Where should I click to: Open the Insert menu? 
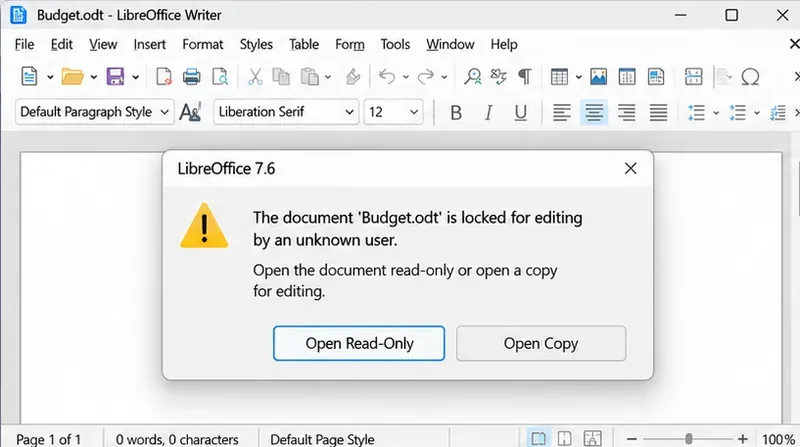[149, 44]
